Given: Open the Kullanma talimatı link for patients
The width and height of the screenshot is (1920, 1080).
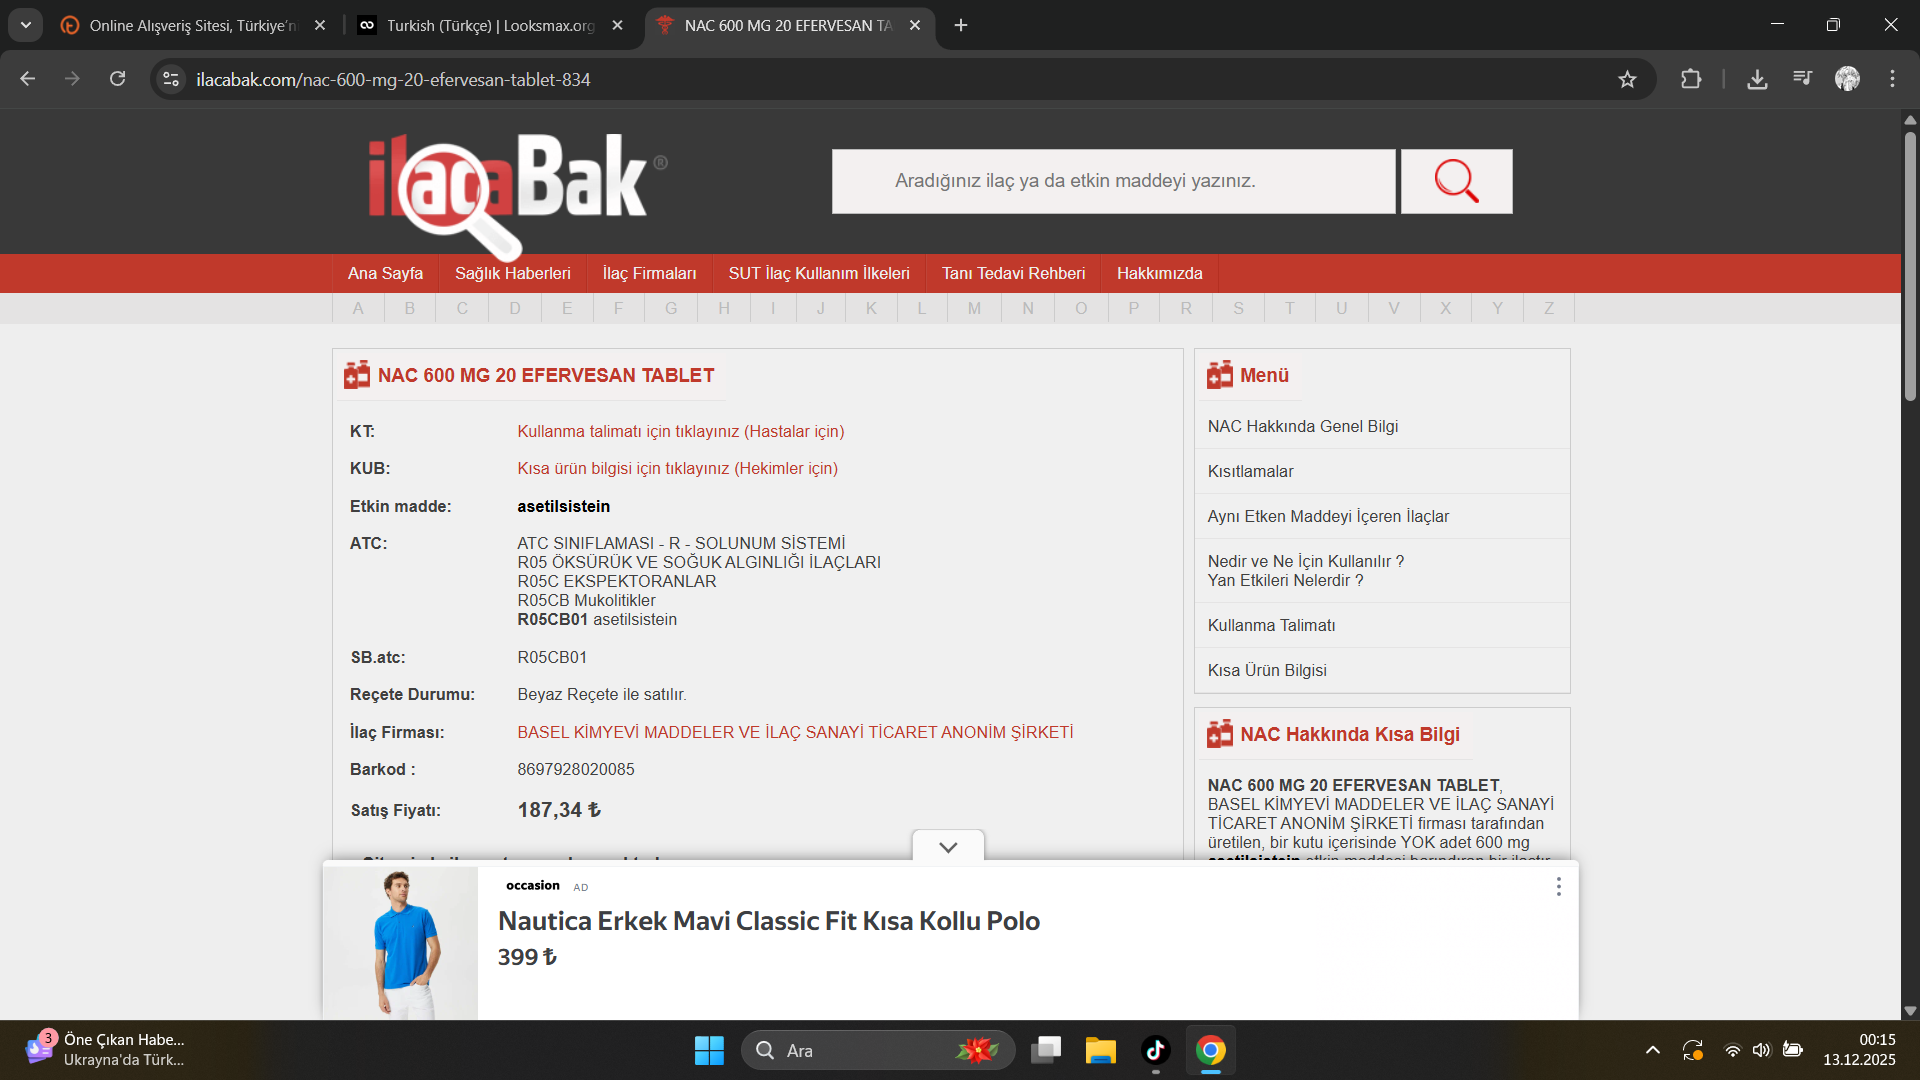Looking at the screenshot, I should point(680,431).
